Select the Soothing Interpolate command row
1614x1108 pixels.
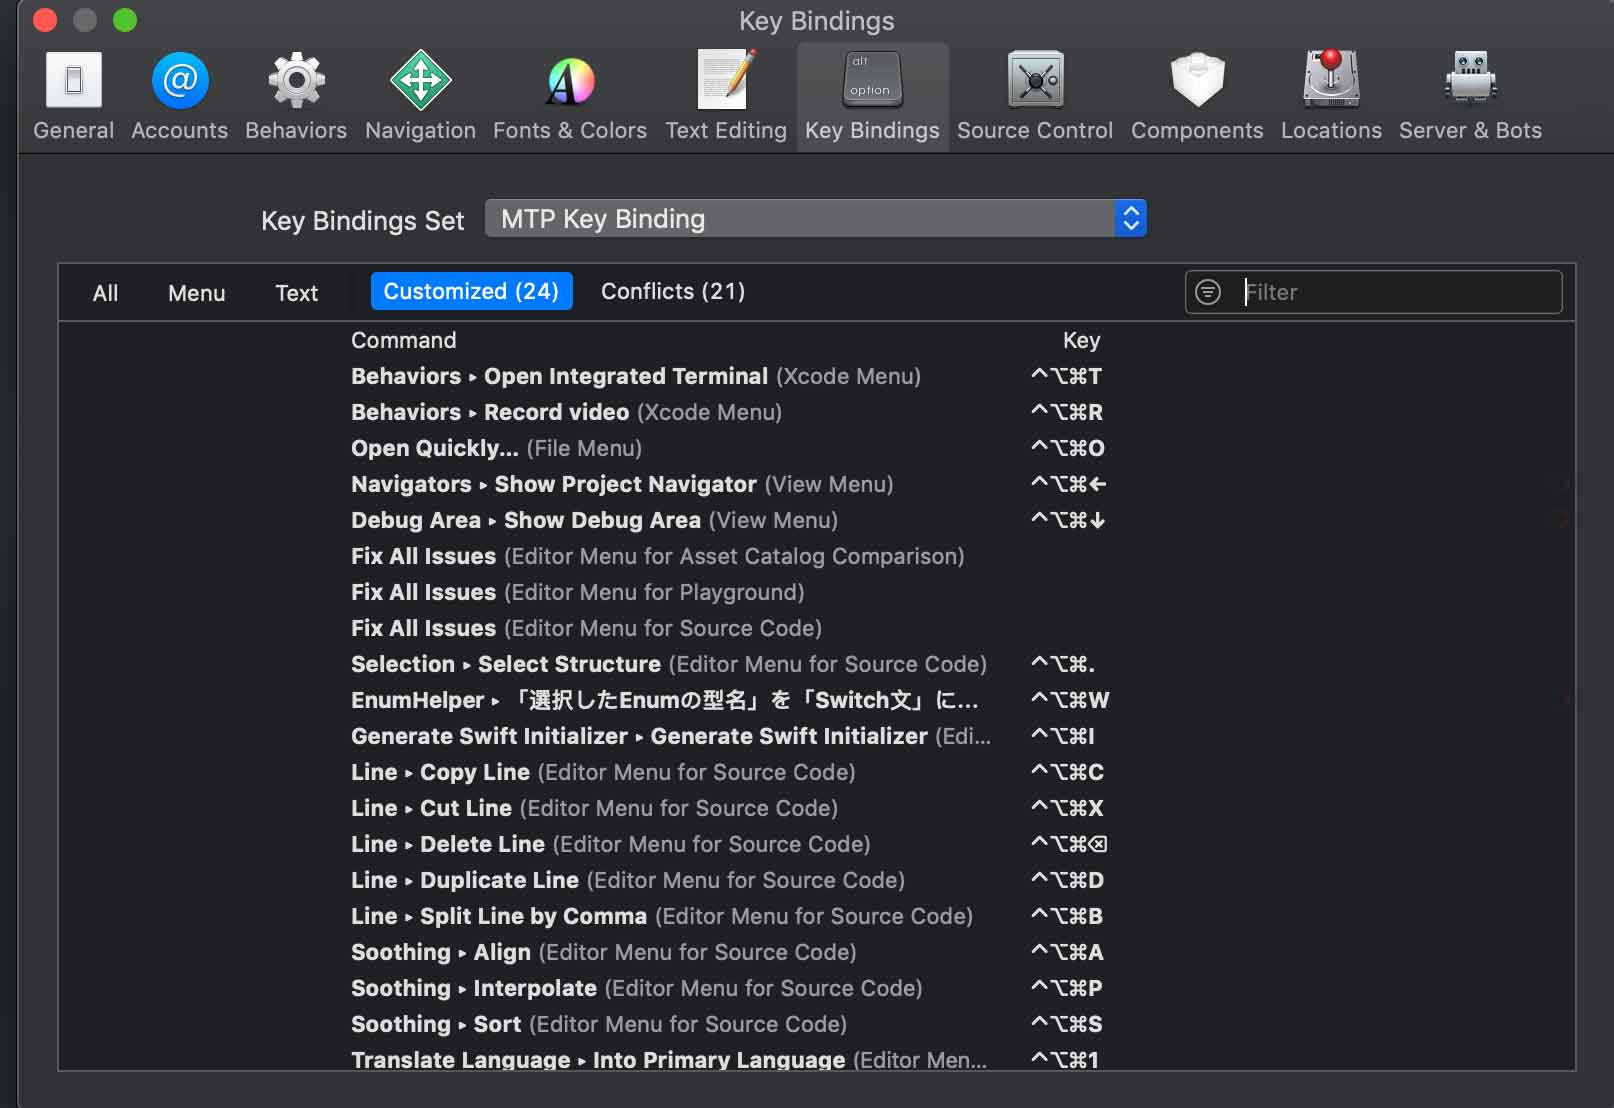tap(816, 988)
